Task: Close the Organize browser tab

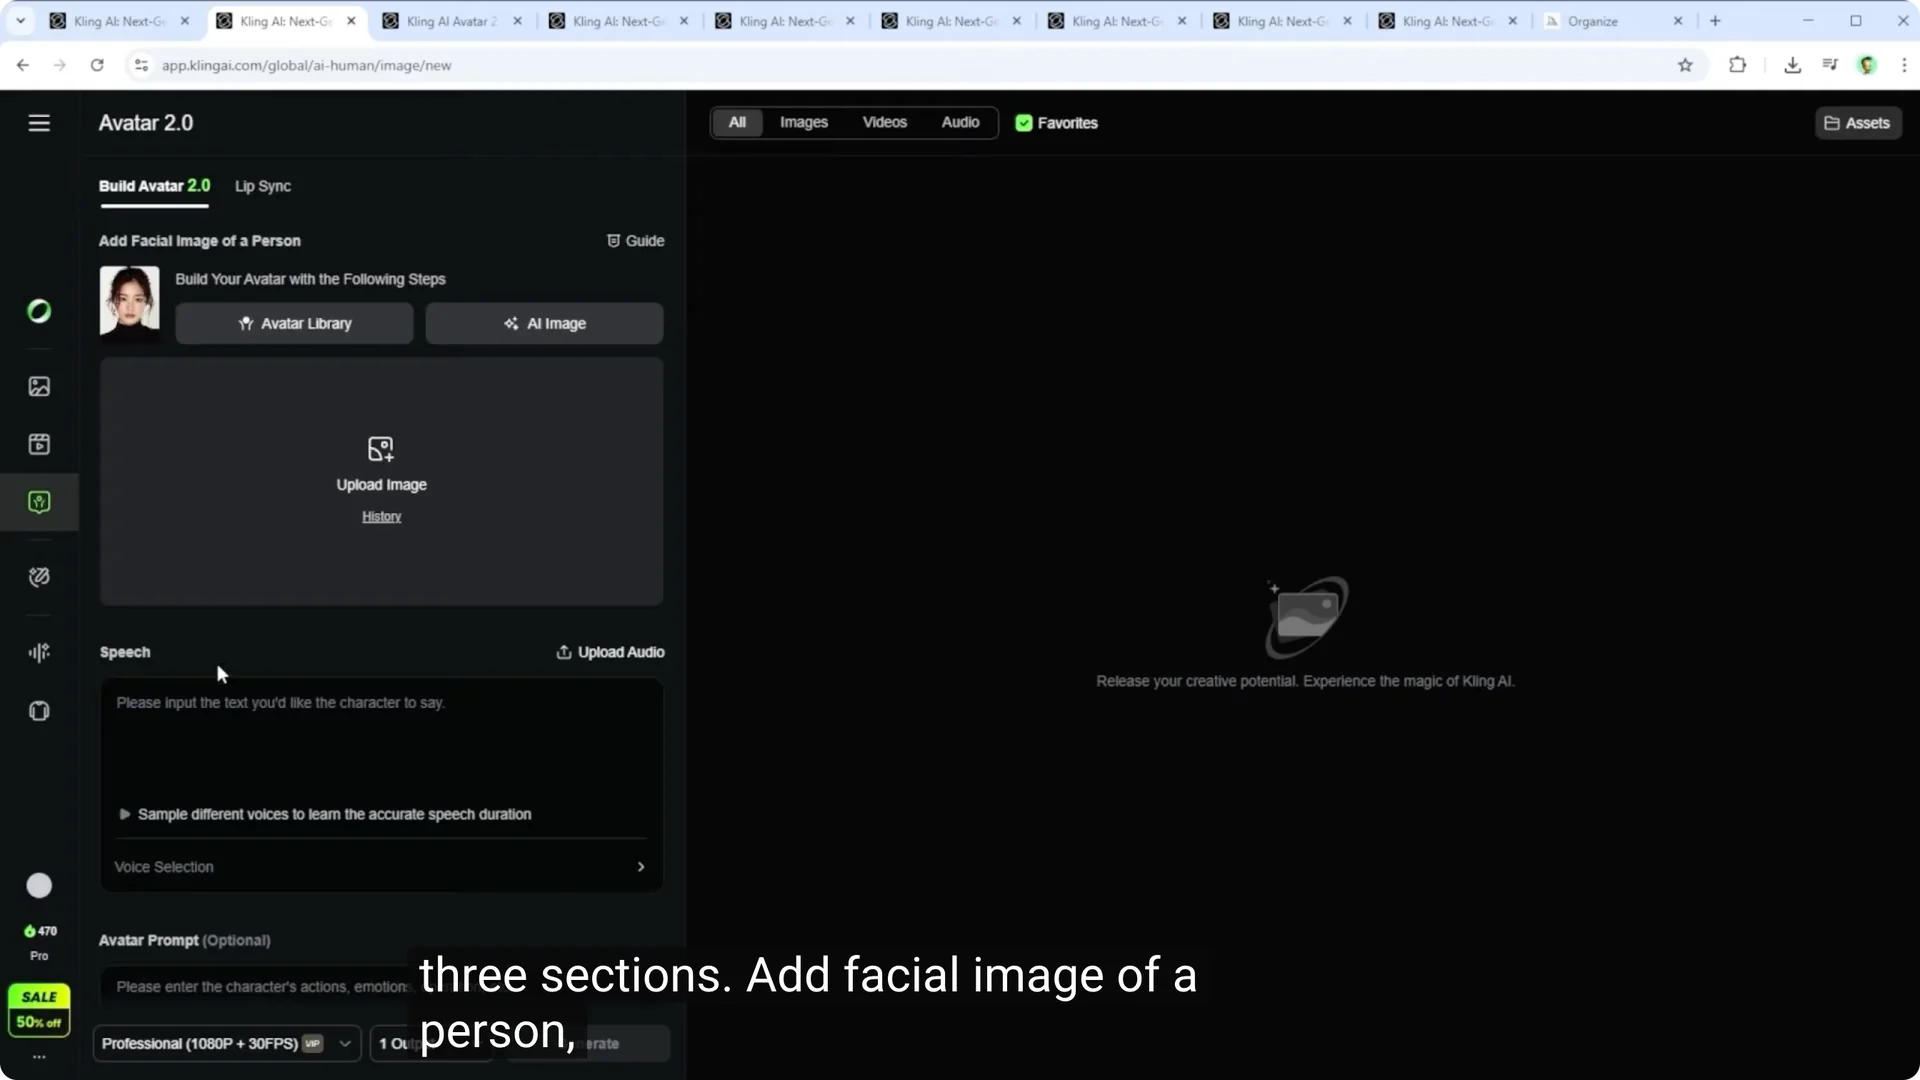Action: [1678, 21]
